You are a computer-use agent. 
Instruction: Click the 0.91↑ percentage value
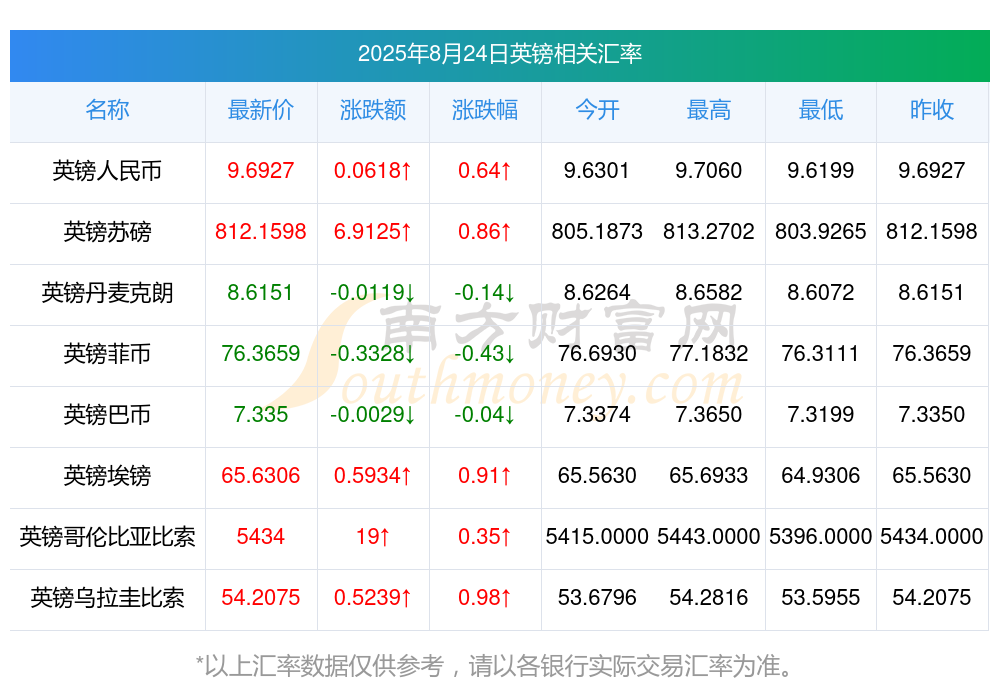click(485, 475)
